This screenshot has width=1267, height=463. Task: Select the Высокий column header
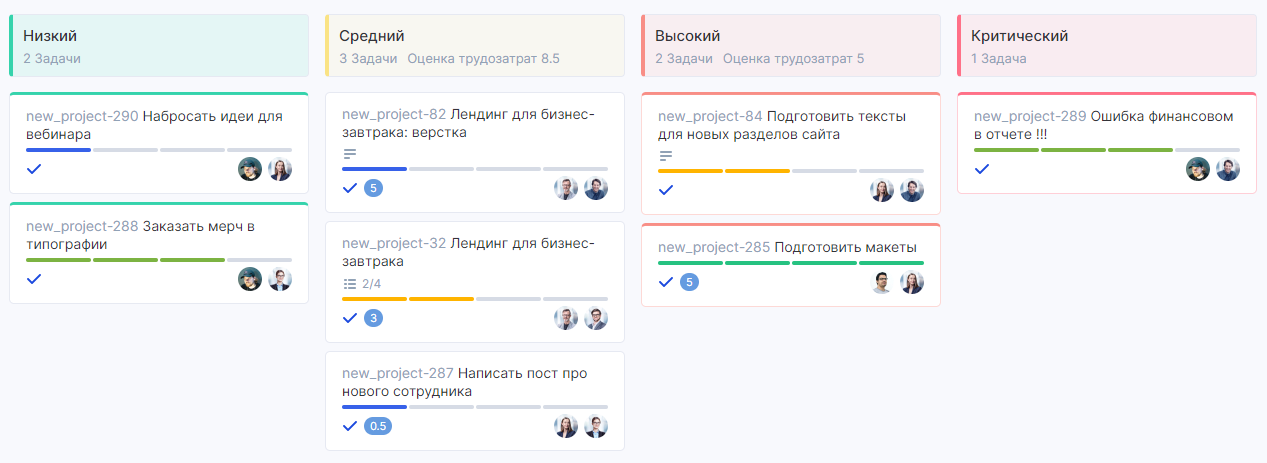[791, 46]
